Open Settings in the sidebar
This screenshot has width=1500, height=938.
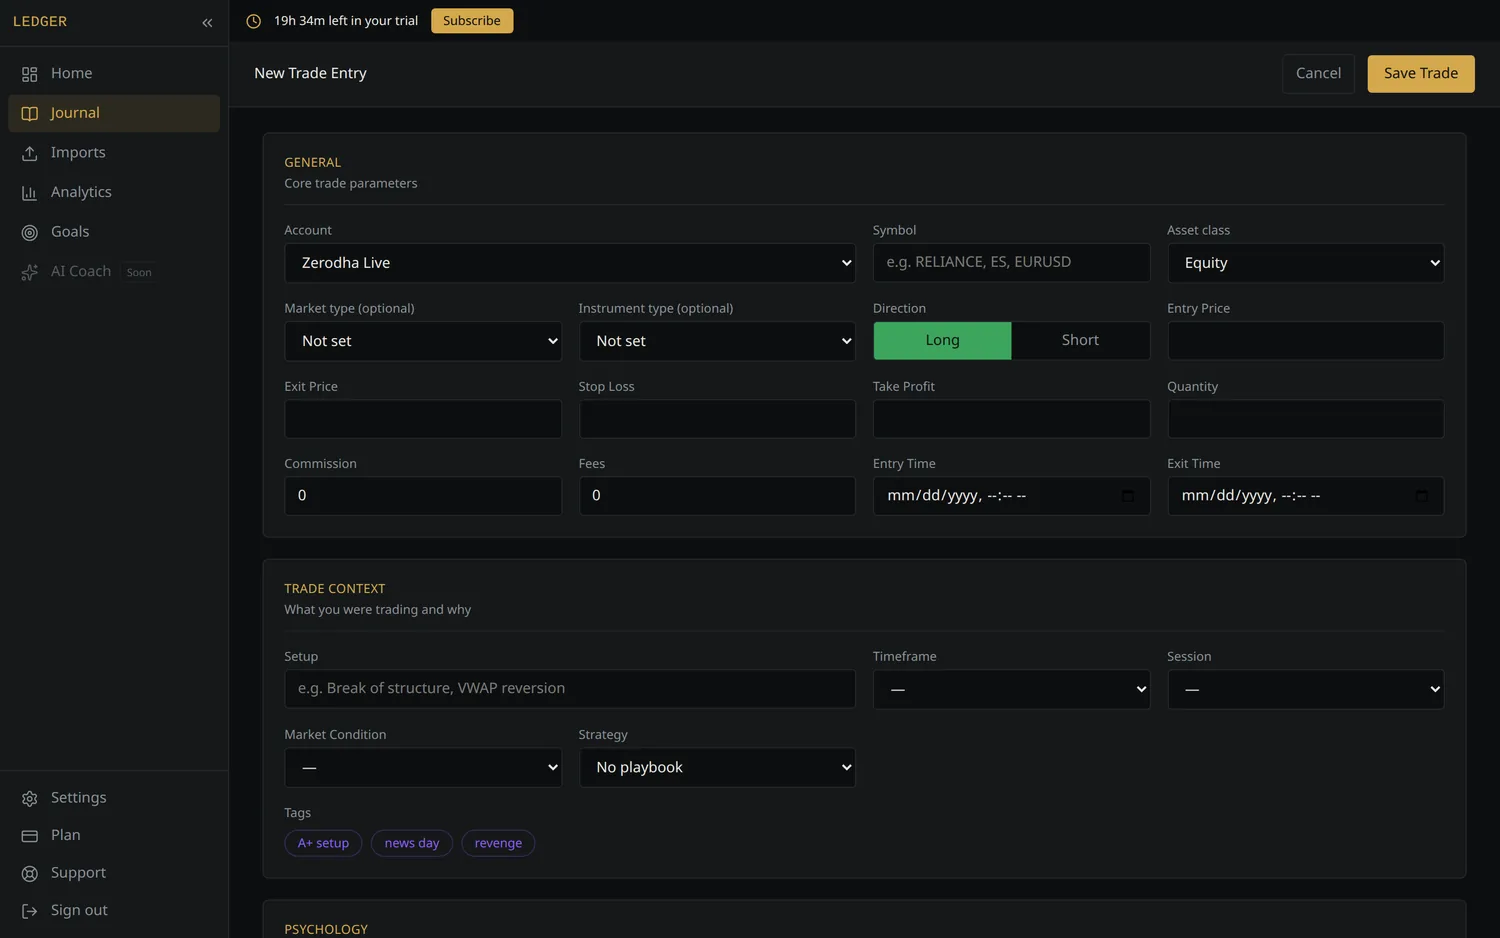(x=114, y=798)
